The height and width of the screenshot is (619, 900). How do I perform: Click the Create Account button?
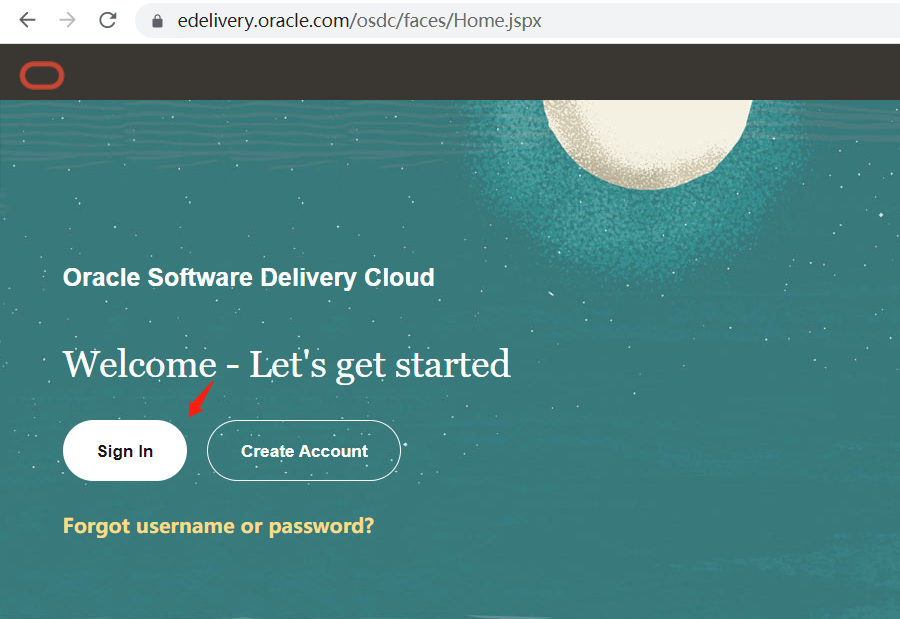coord(304,451)
